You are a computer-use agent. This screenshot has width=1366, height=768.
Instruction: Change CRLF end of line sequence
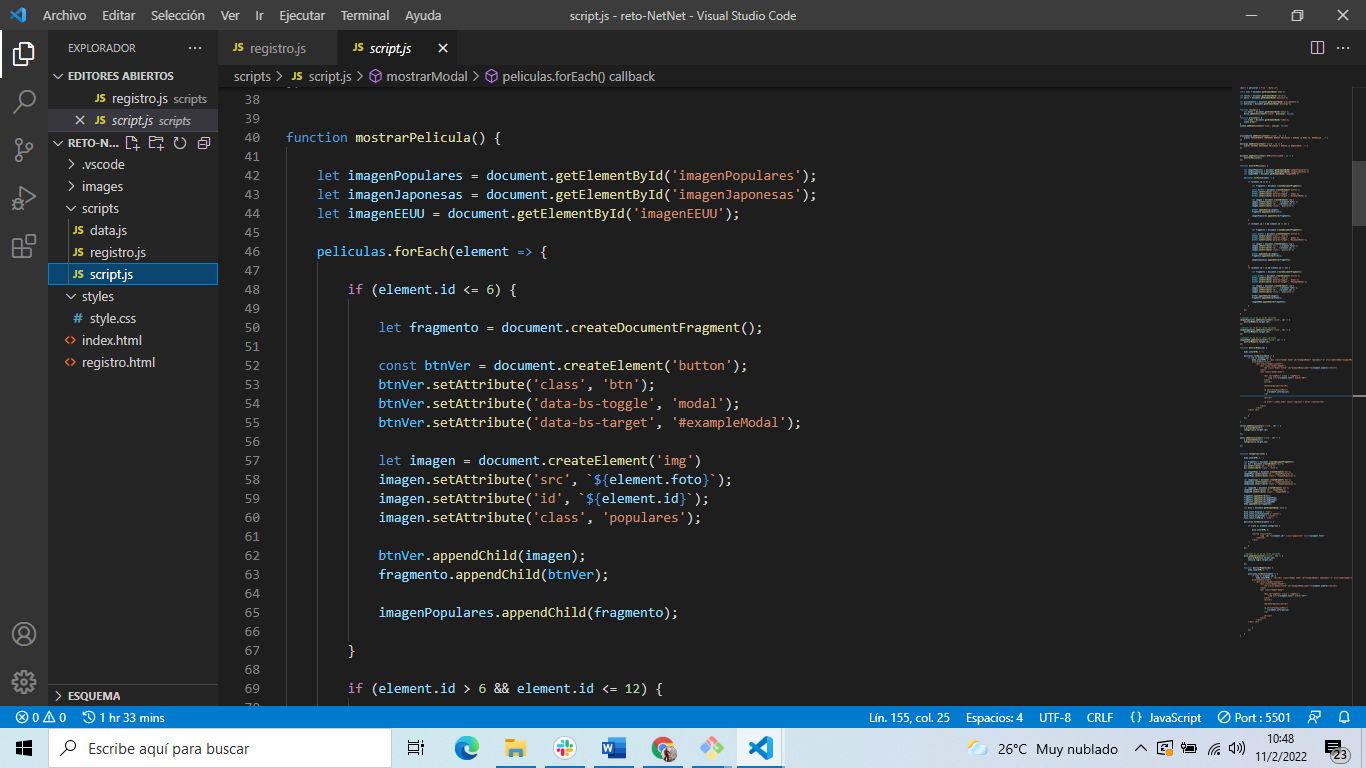tap(1100, 718)
